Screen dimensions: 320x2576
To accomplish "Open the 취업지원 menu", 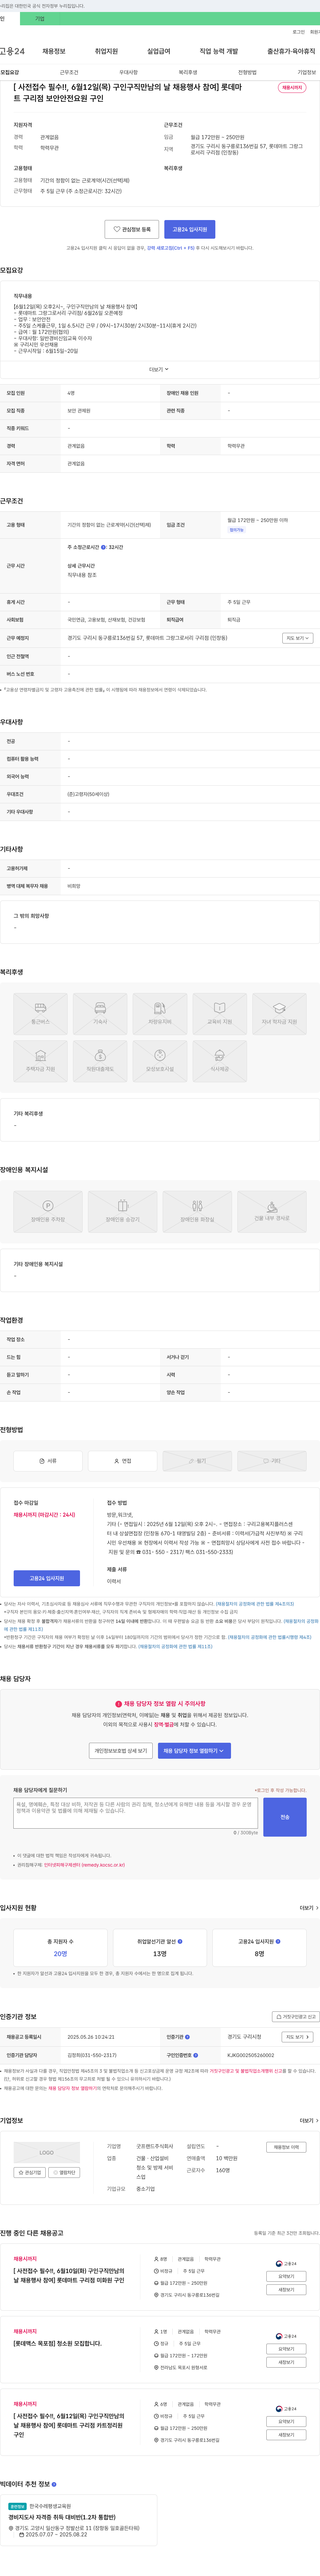I will coord(106,51).
